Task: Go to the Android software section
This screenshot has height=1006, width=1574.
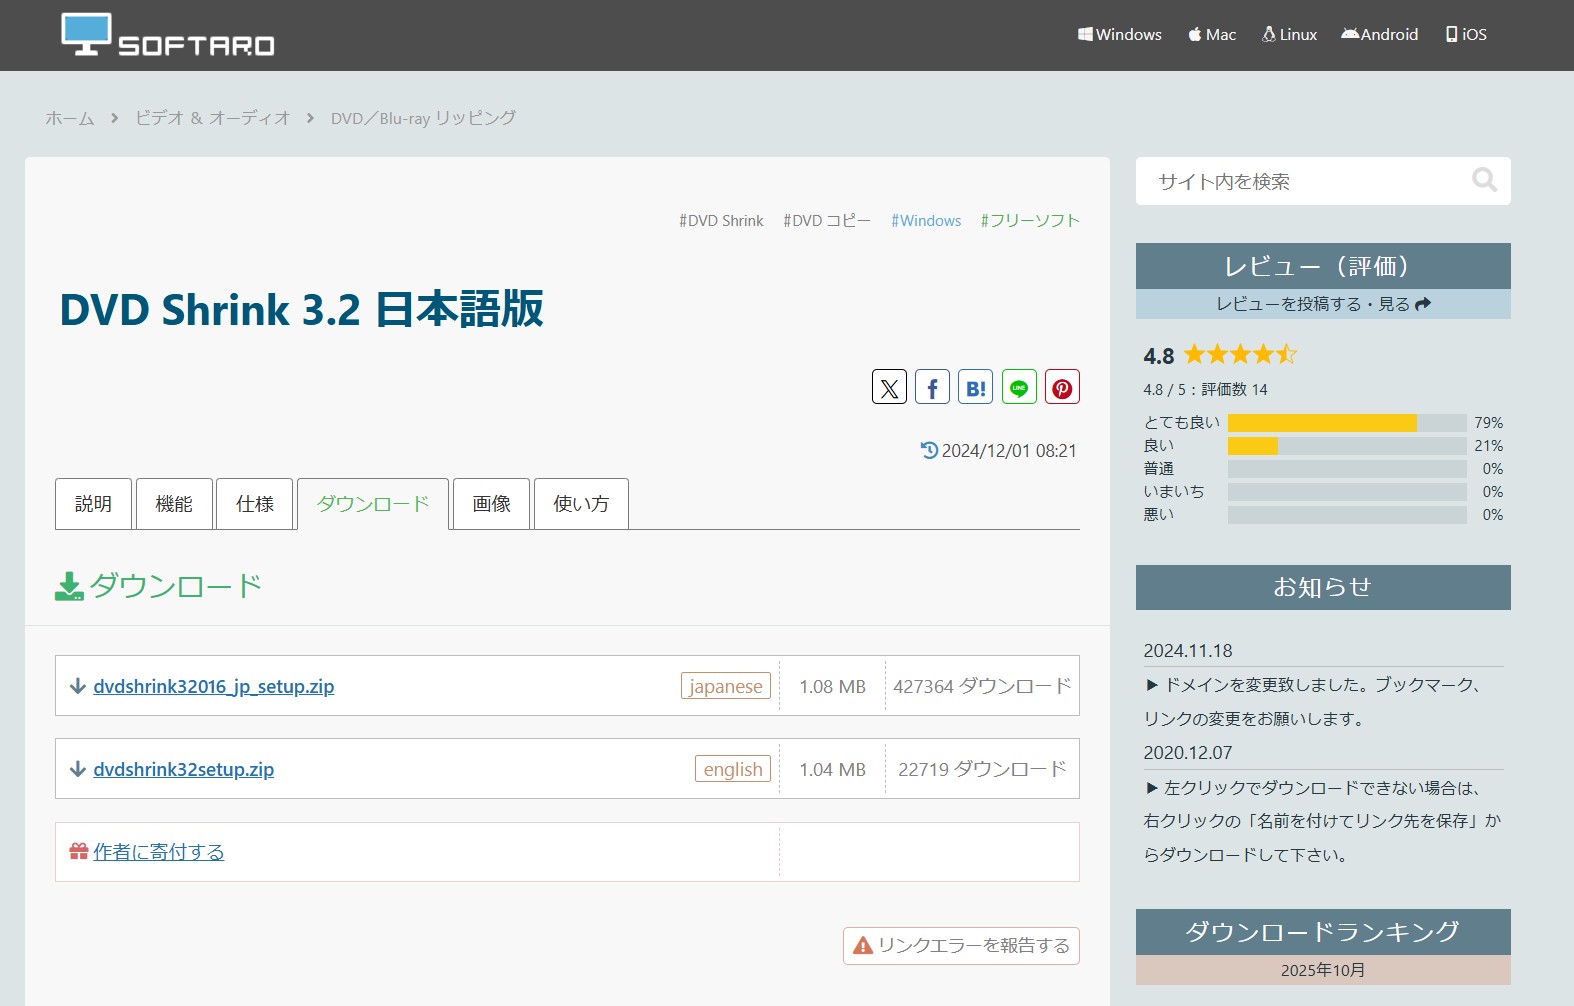Action: 1379,34
